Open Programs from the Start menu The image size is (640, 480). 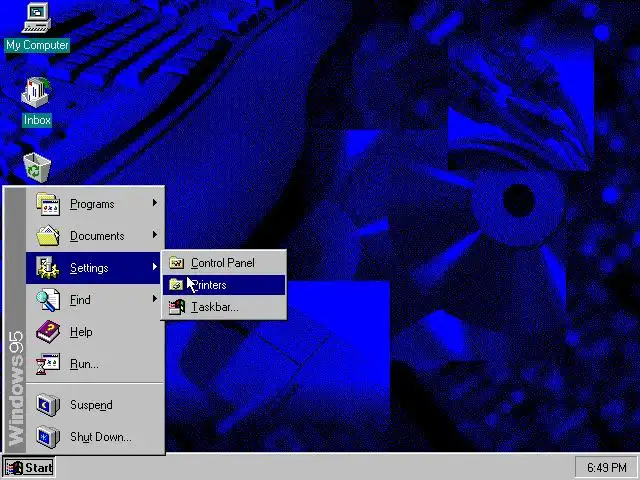[95, 204]
